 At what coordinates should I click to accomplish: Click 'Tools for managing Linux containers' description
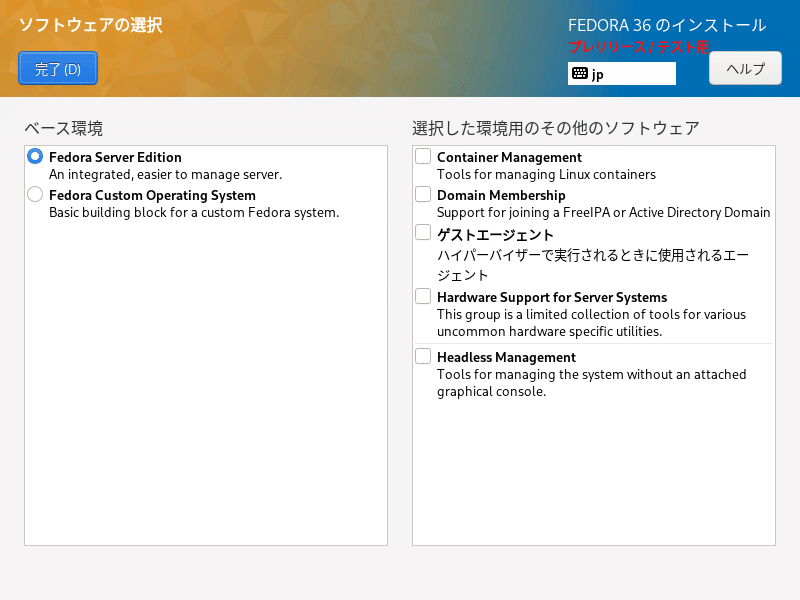click(546, 174)
